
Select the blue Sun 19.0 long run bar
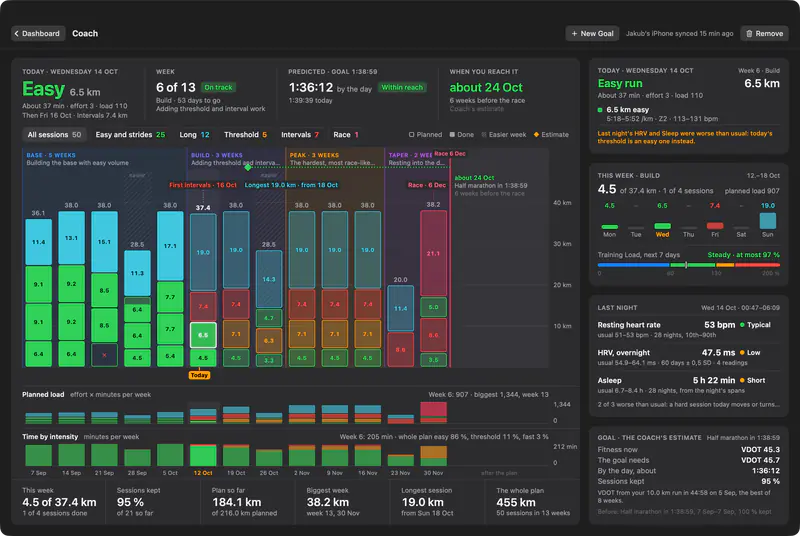pyautogui.click(x=767, y=221)
